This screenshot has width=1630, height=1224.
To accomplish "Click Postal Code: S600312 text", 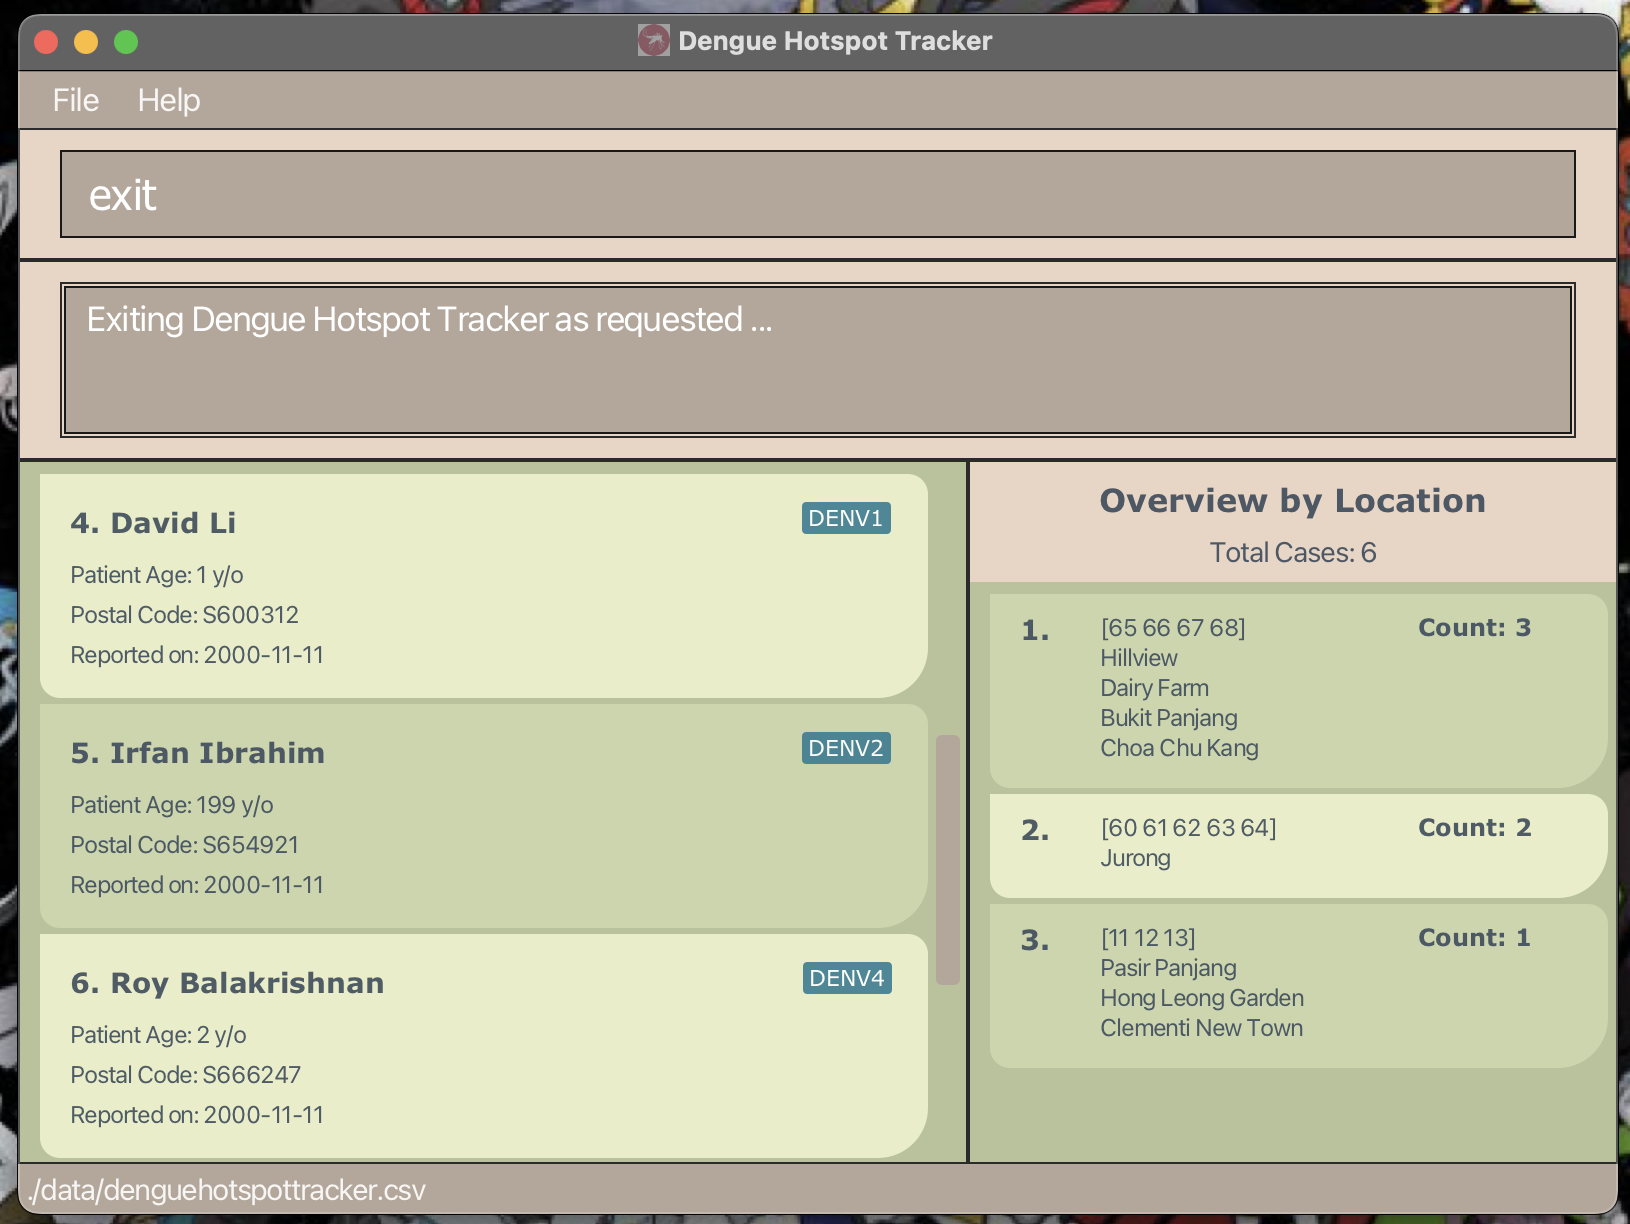I will (x=185, y=615).
